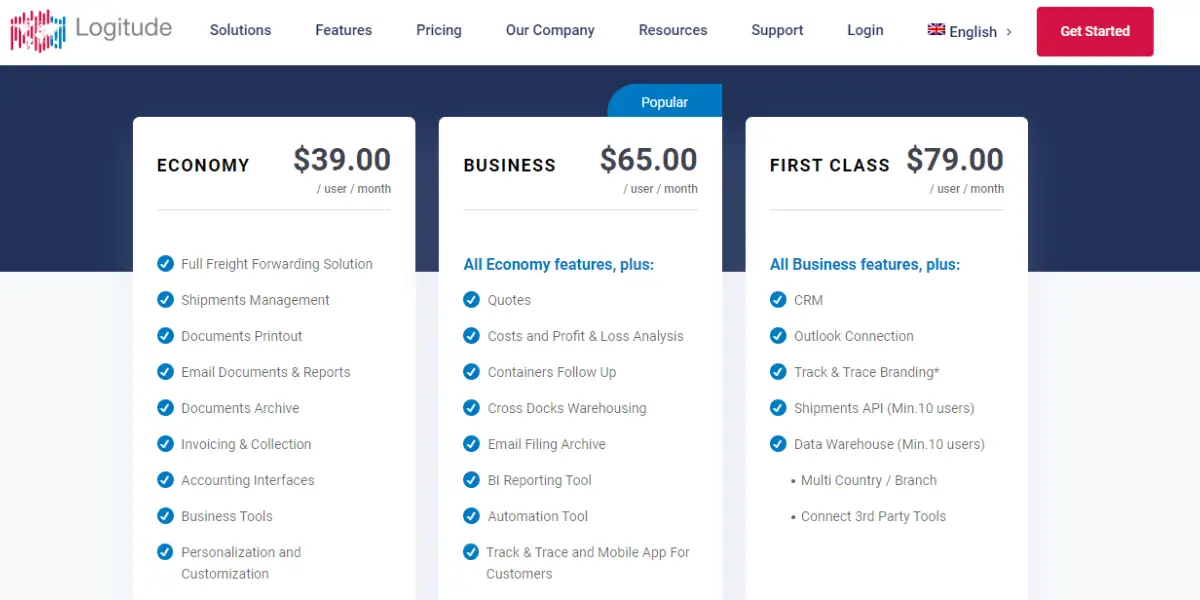
Task: Open the Features menu
Action: pyautogui.click(x=343, y=30)
